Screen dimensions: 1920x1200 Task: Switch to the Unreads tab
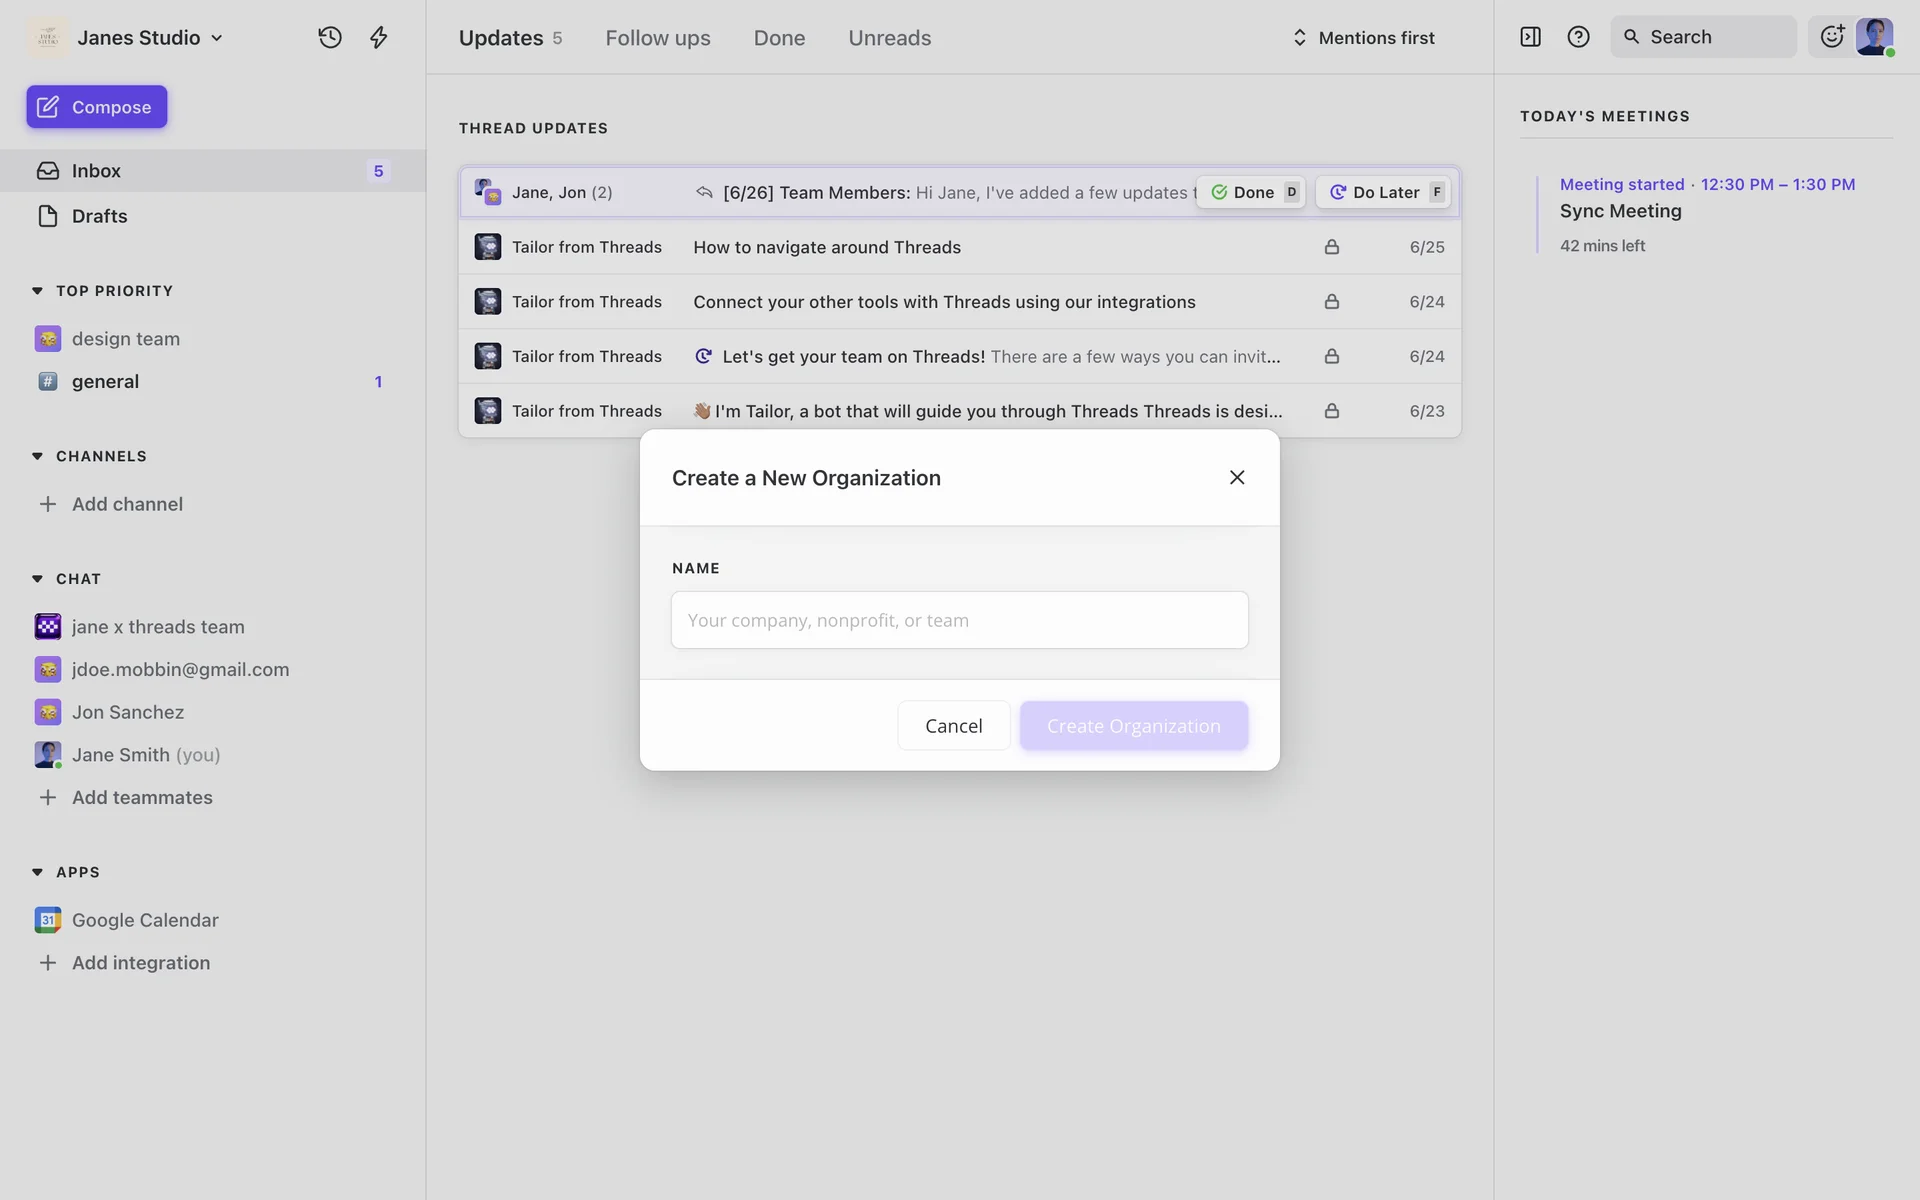click(889, 38)
